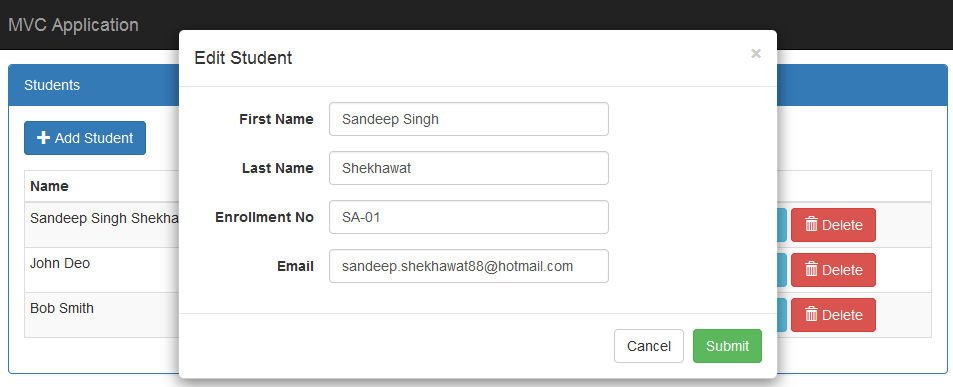Click trash icon in Bob Smith's Delete button
953x387 pixels.
point(811,314)
